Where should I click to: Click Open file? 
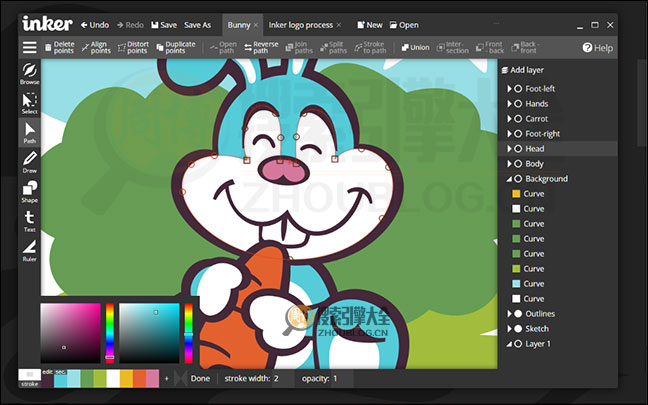pyautogui.click(x=404, y=25)
